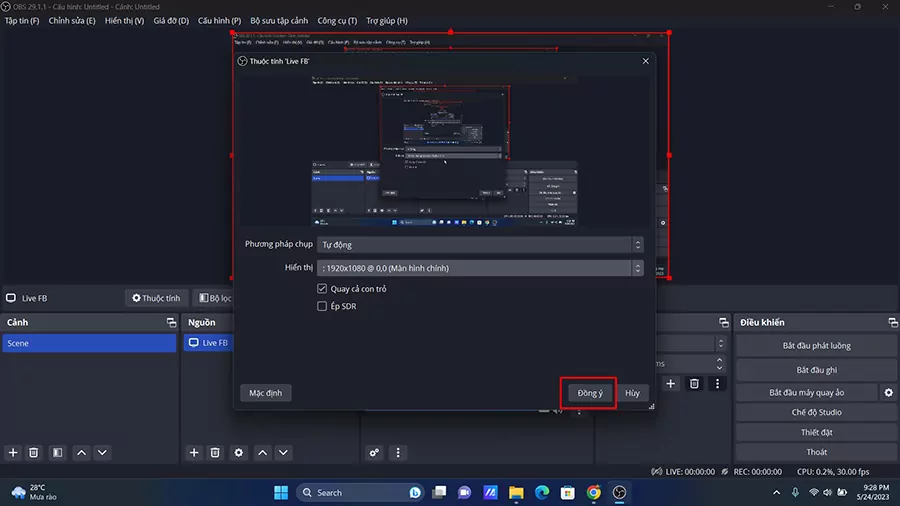The width and height of the screenshot is (900, 506).
Task: Open transition options three-dot menu
Action: pos(717,383)
